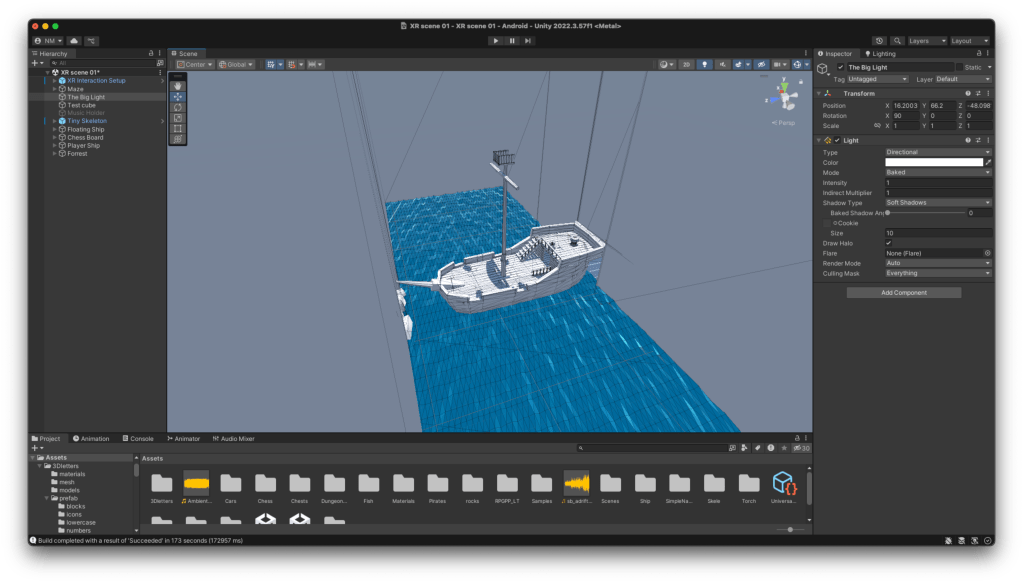
Task: Select the Rect tool in Scene view
Action: click(x=177, y=128)
